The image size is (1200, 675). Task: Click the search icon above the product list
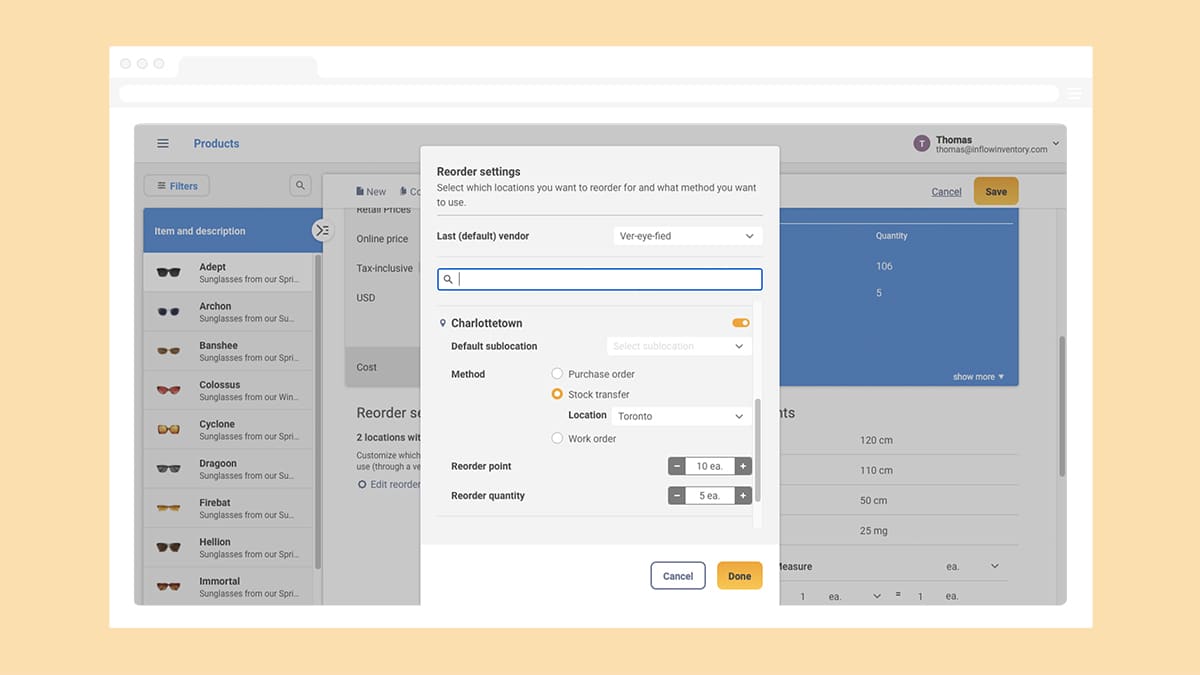click(x=299, y=185)
